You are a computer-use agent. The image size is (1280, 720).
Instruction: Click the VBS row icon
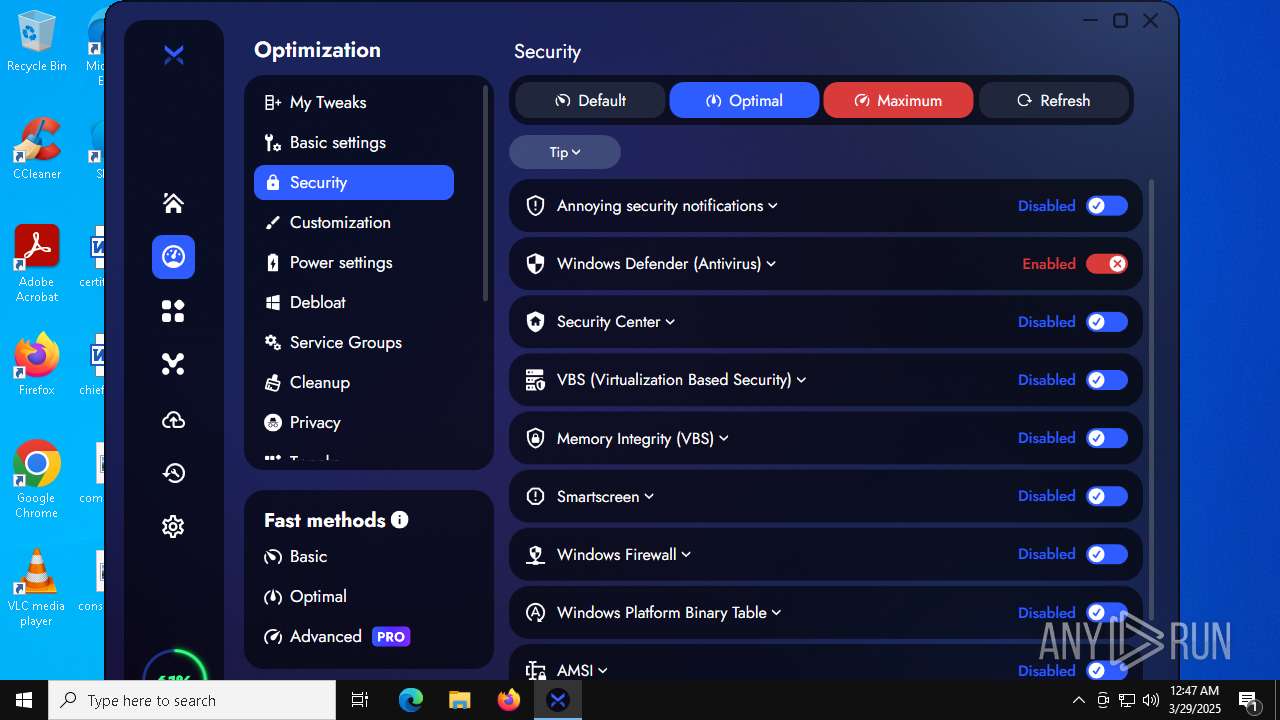(535, 380)
